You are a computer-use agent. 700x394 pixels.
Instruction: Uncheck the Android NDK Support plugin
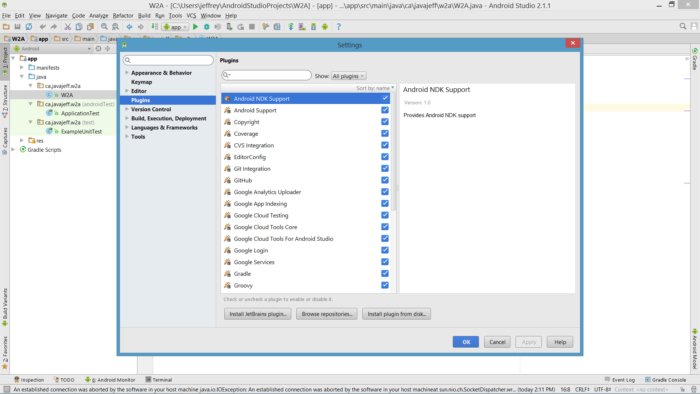pos(385,98)
